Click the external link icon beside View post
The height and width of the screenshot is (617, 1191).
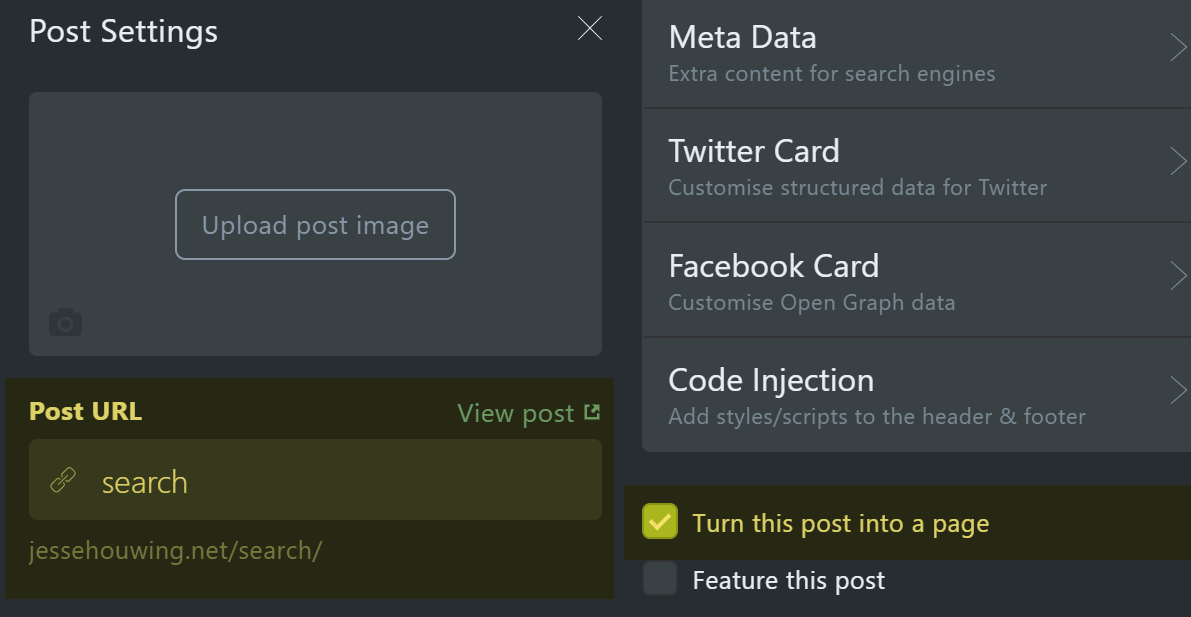592,412
